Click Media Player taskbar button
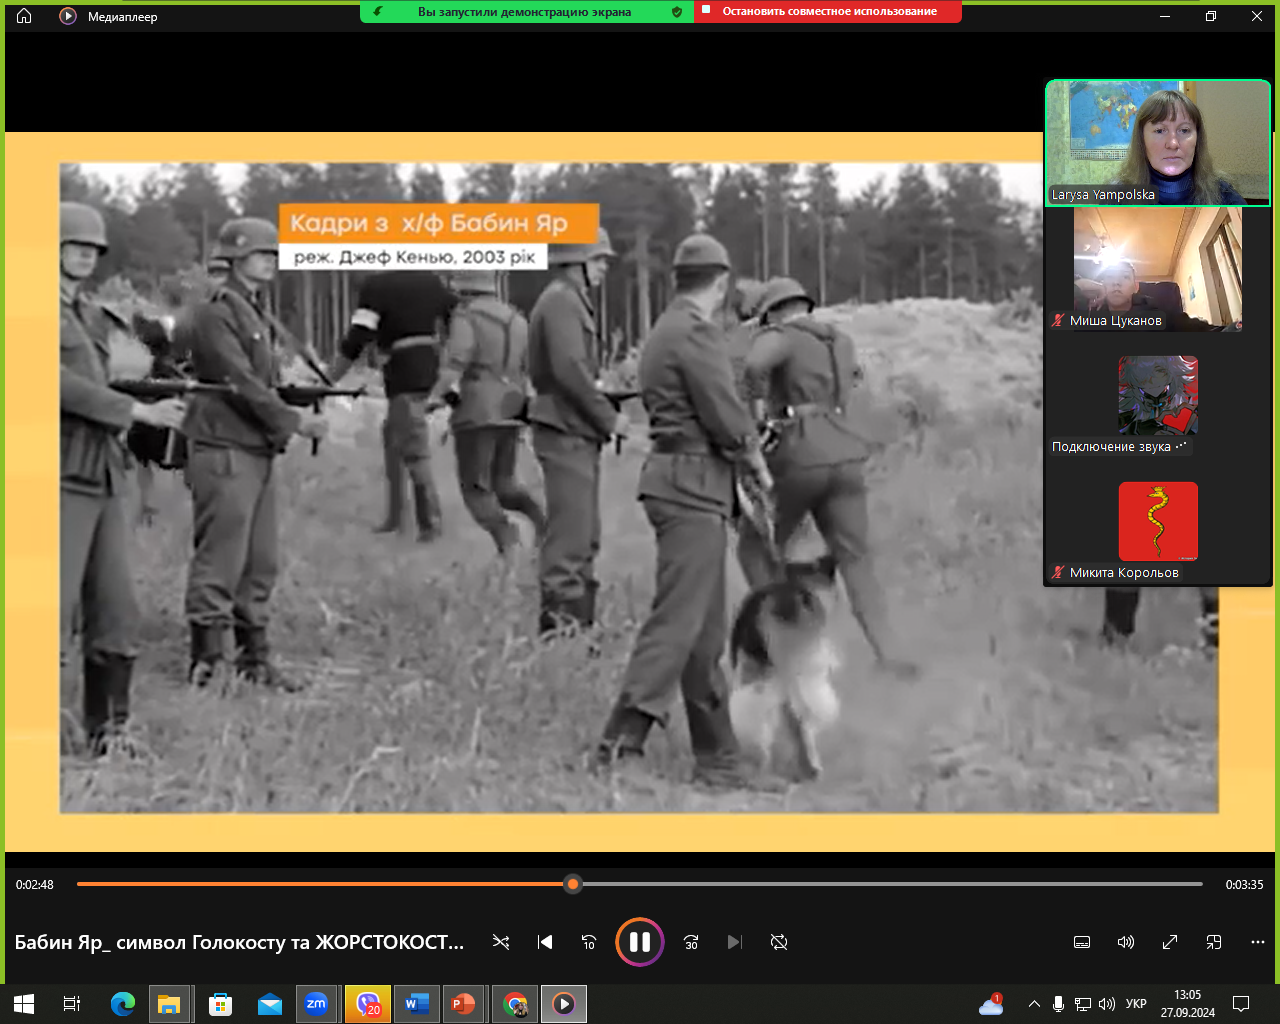Viewport: 1280px width, 1024px height. (x=564, y=1004)
